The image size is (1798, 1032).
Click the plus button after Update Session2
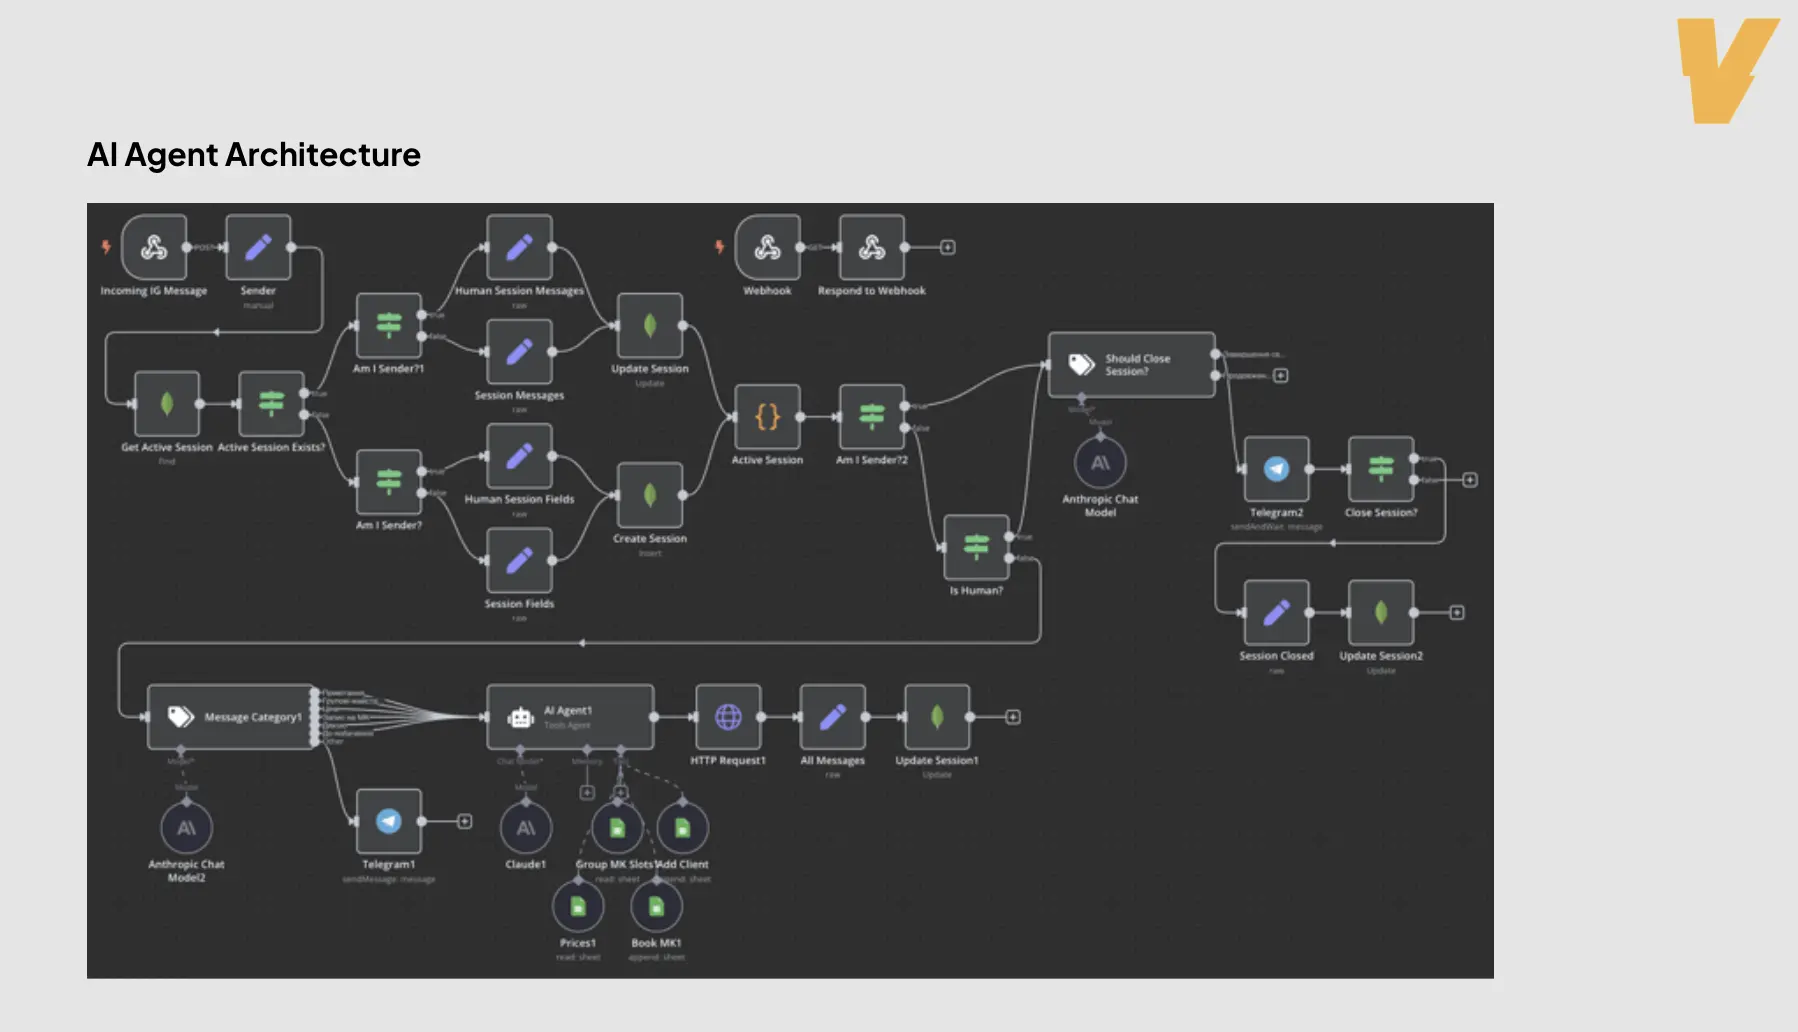pos(1457,612)
